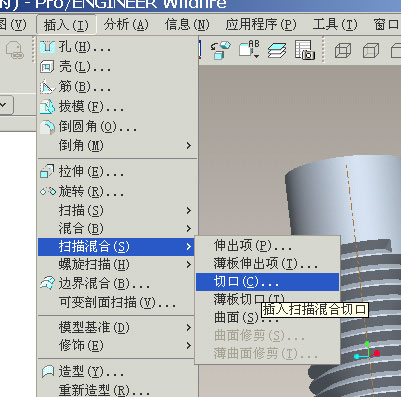401x397 pixels.
Task: Expand the 螺旋扫描(H) submenu
Action: click(117, 265)
